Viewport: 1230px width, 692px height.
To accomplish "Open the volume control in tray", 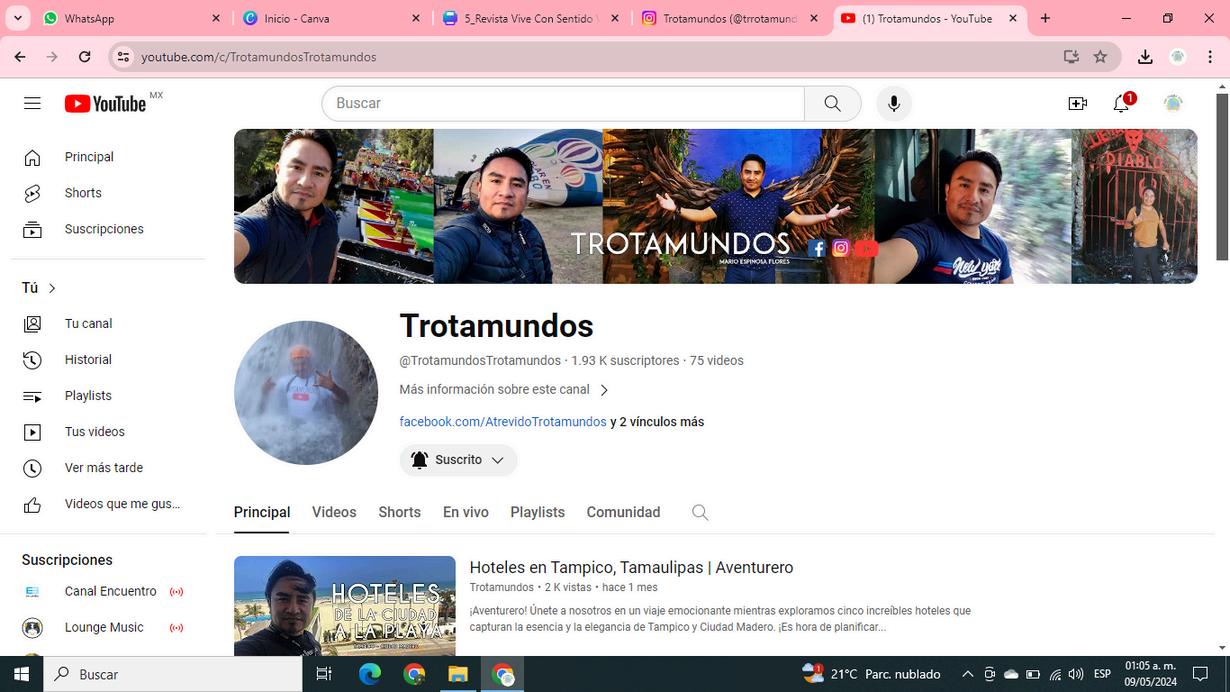I will pyautogui.click(x=1076, y=674).
